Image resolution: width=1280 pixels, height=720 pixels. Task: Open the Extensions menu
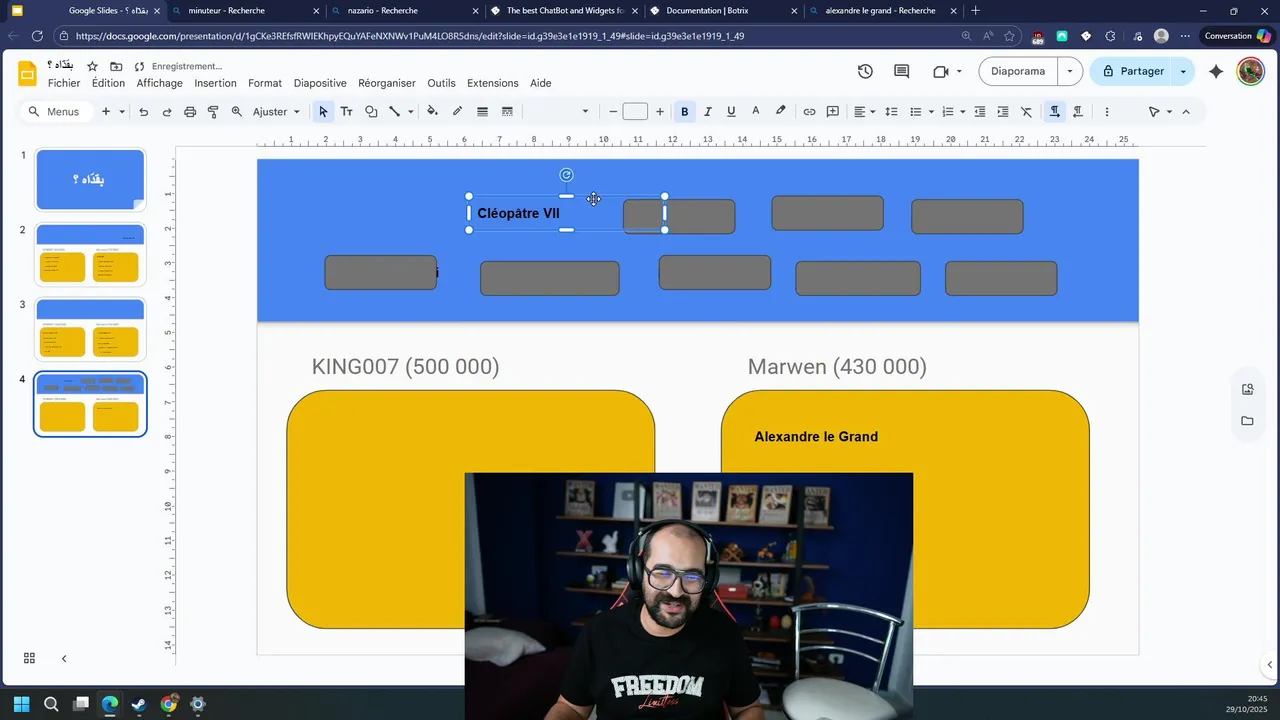click(x=493, y=83)
